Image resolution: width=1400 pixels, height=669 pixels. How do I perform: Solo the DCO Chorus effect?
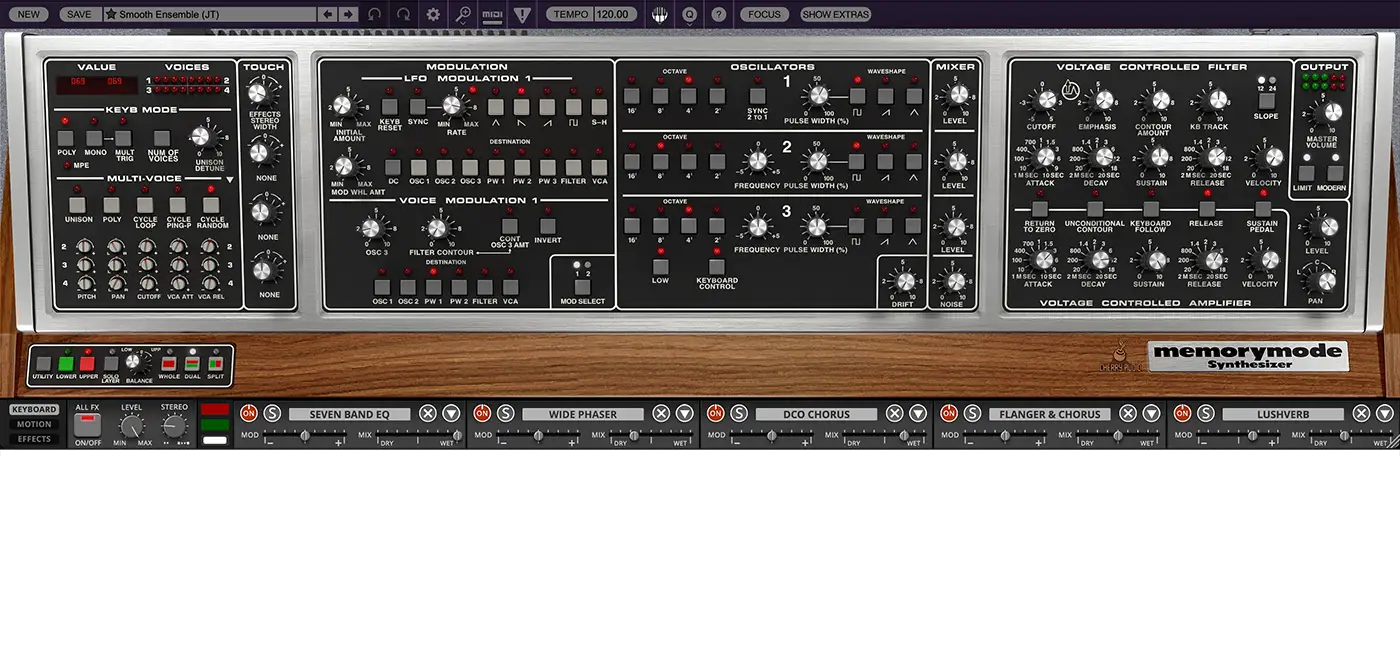point(738,413)
